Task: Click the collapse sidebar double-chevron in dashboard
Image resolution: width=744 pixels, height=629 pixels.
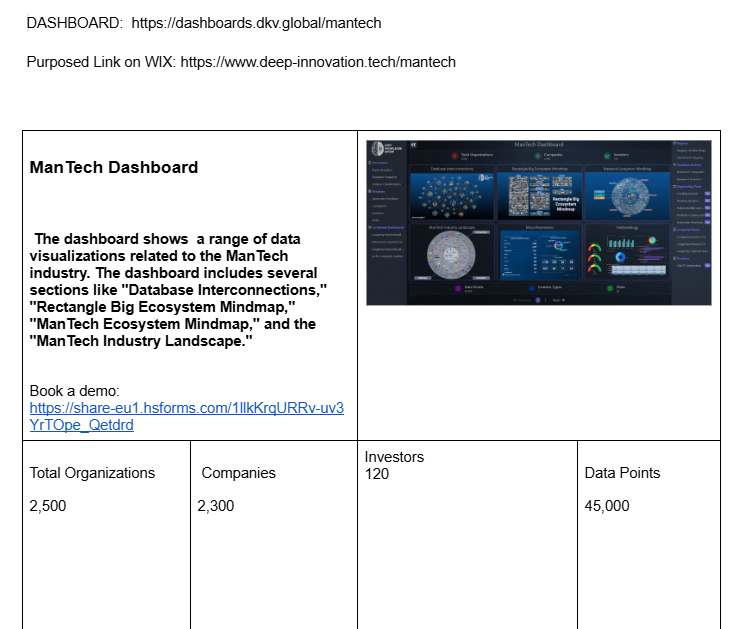Action: click(414, 146)
